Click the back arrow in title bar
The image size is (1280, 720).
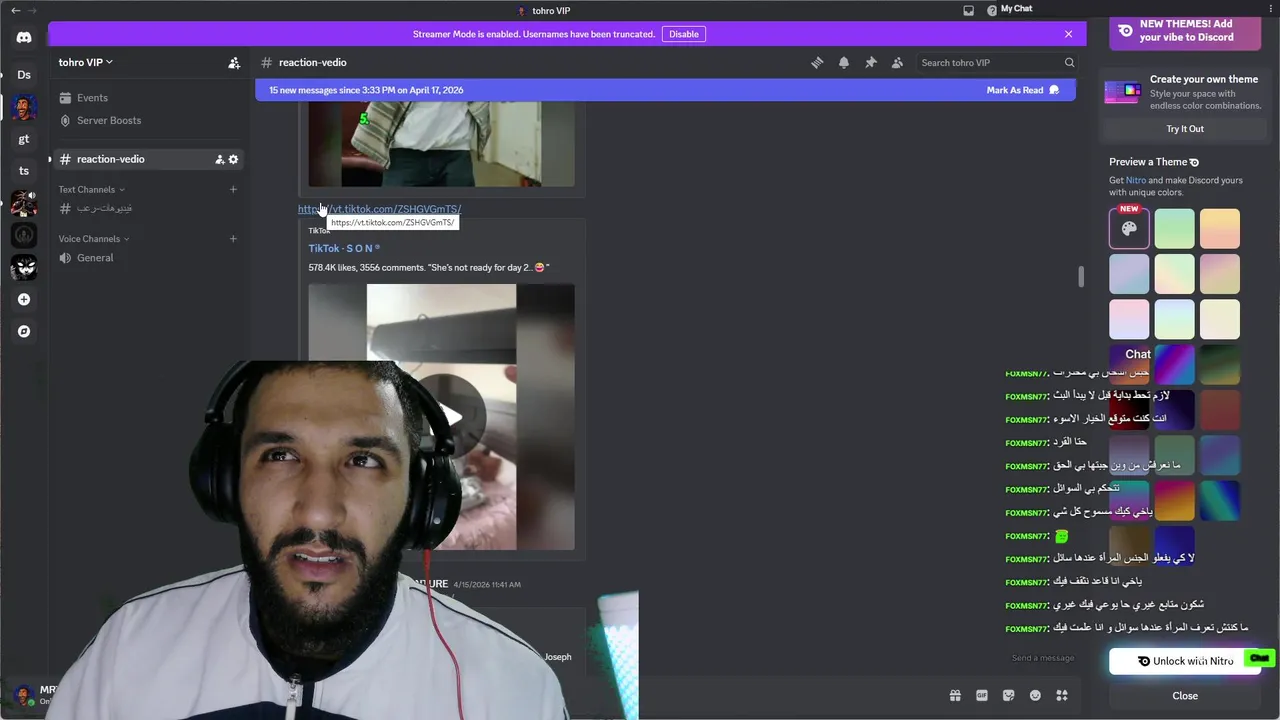[x=15, y=10]
